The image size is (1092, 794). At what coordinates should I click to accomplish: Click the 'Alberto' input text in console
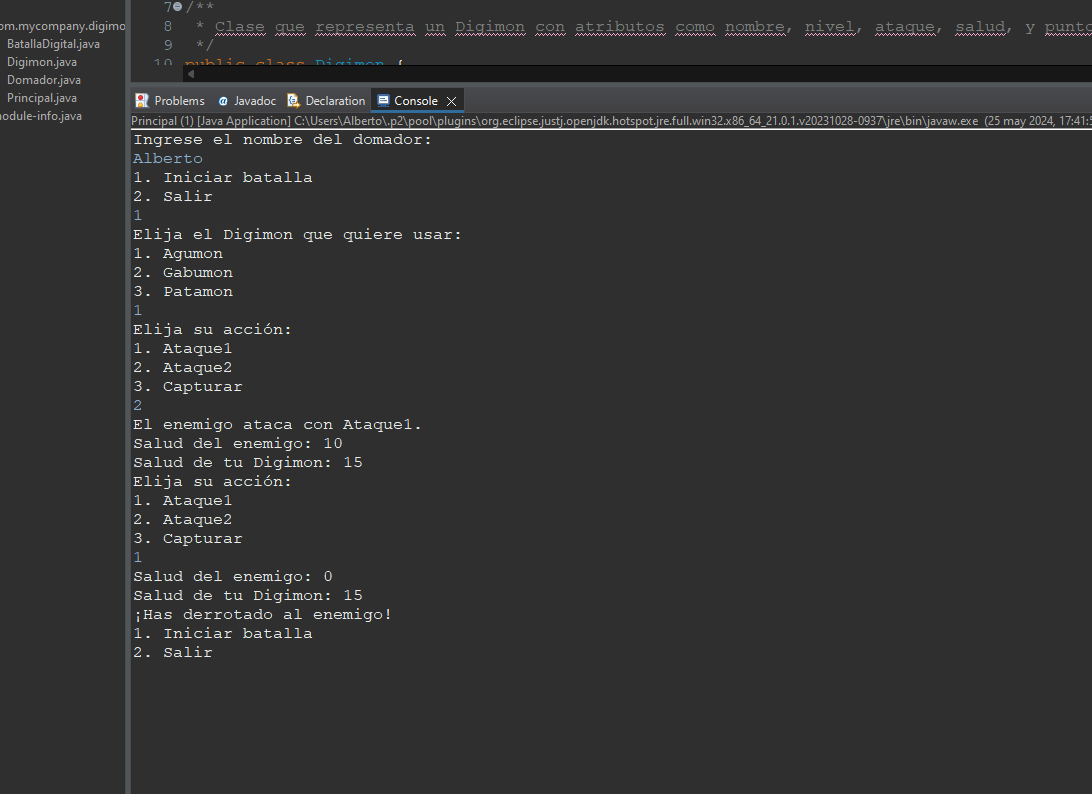pyautogui.click(x=168, y=158)
